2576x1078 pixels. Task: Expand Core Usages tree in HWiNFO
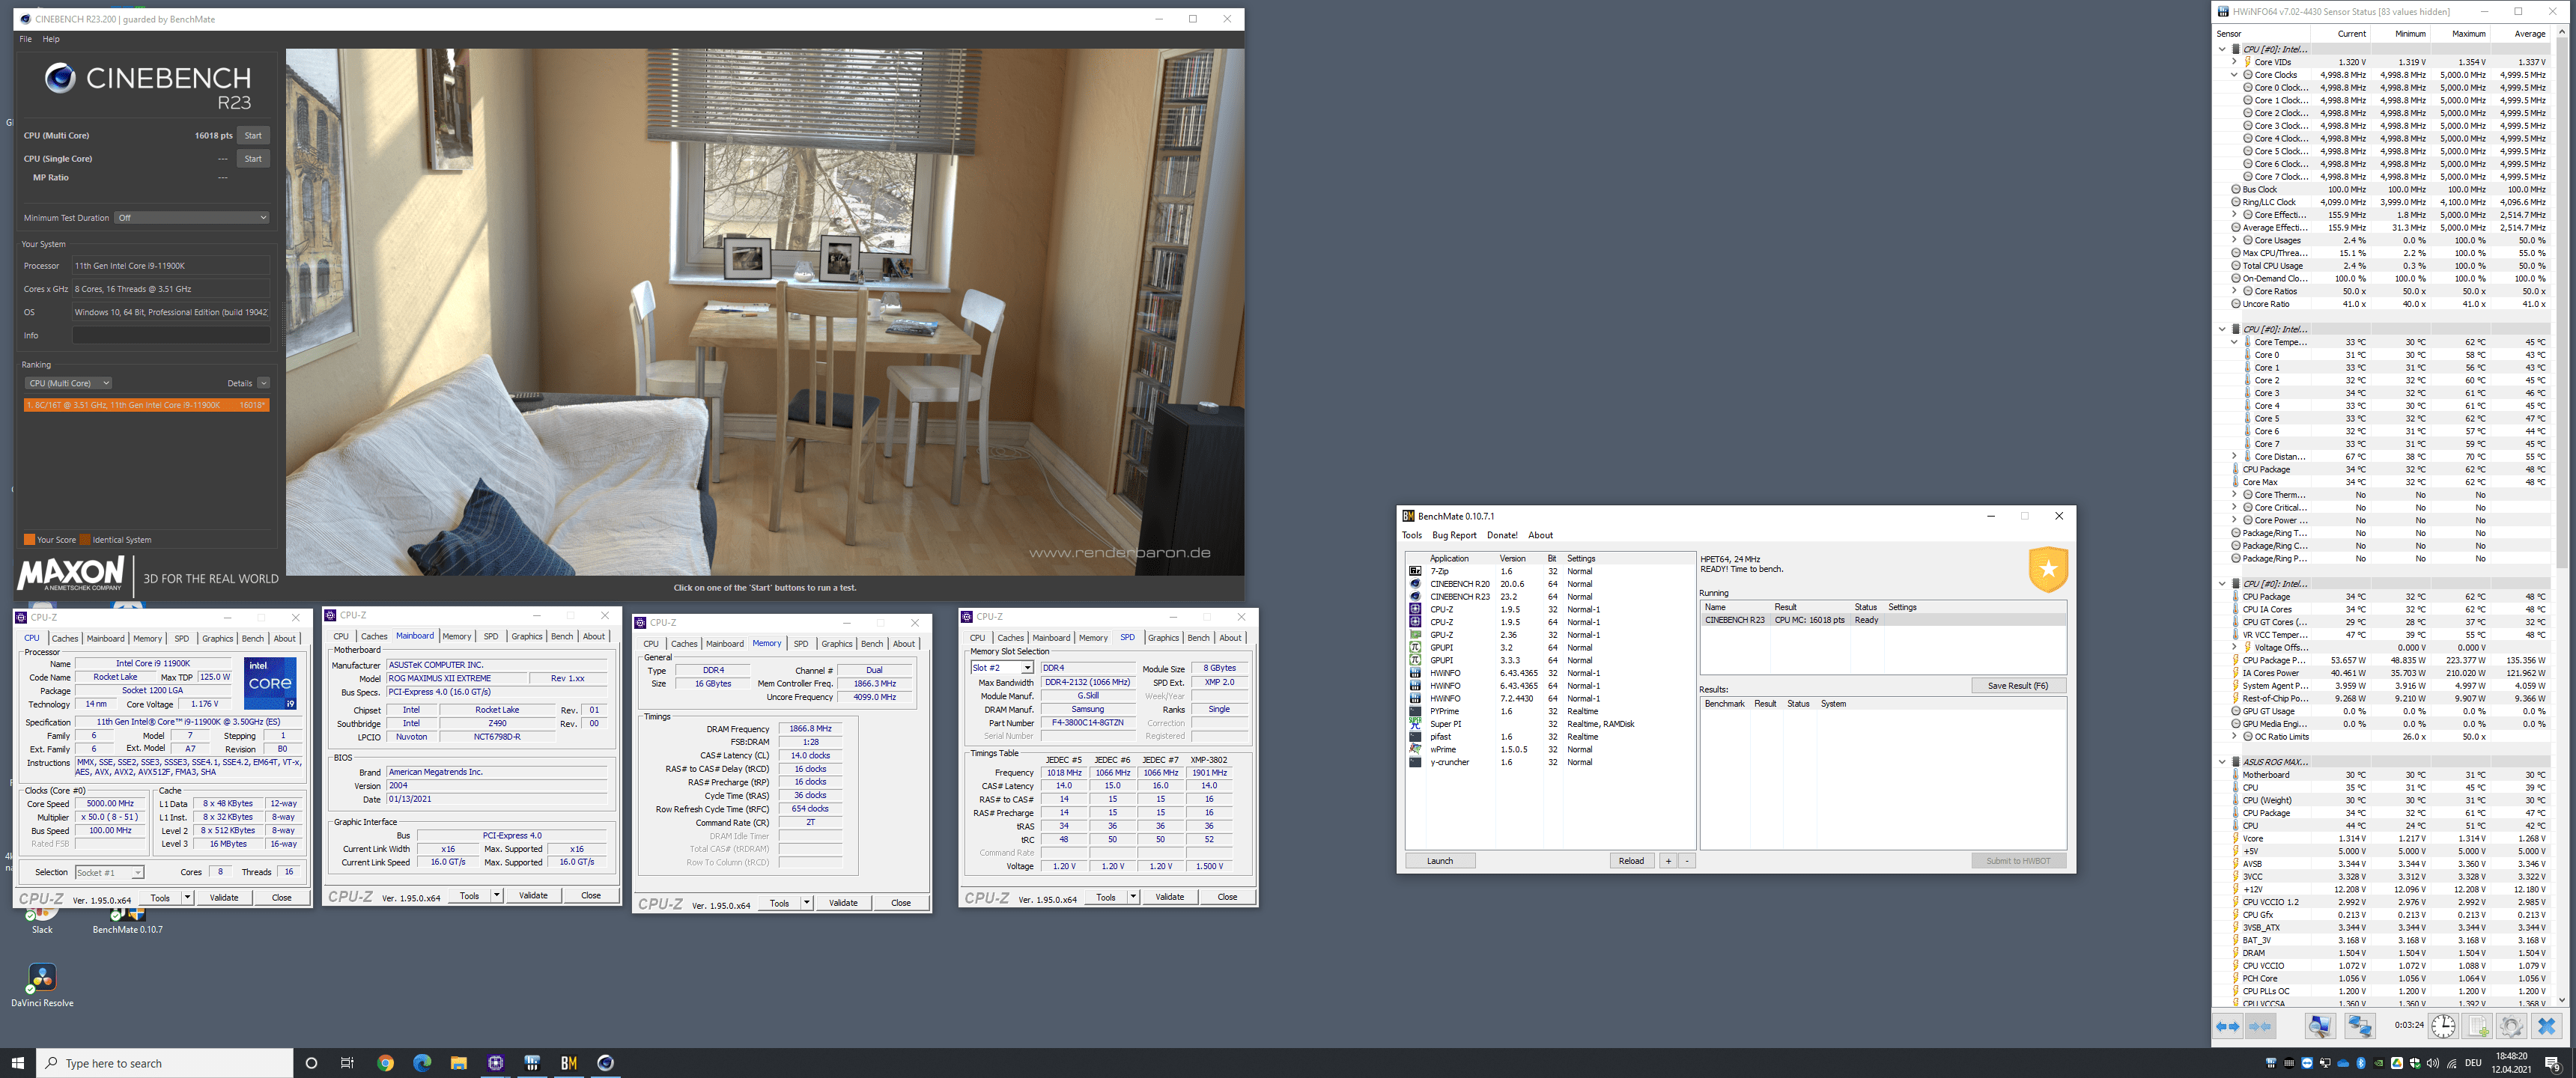[x=2234, y=240]
